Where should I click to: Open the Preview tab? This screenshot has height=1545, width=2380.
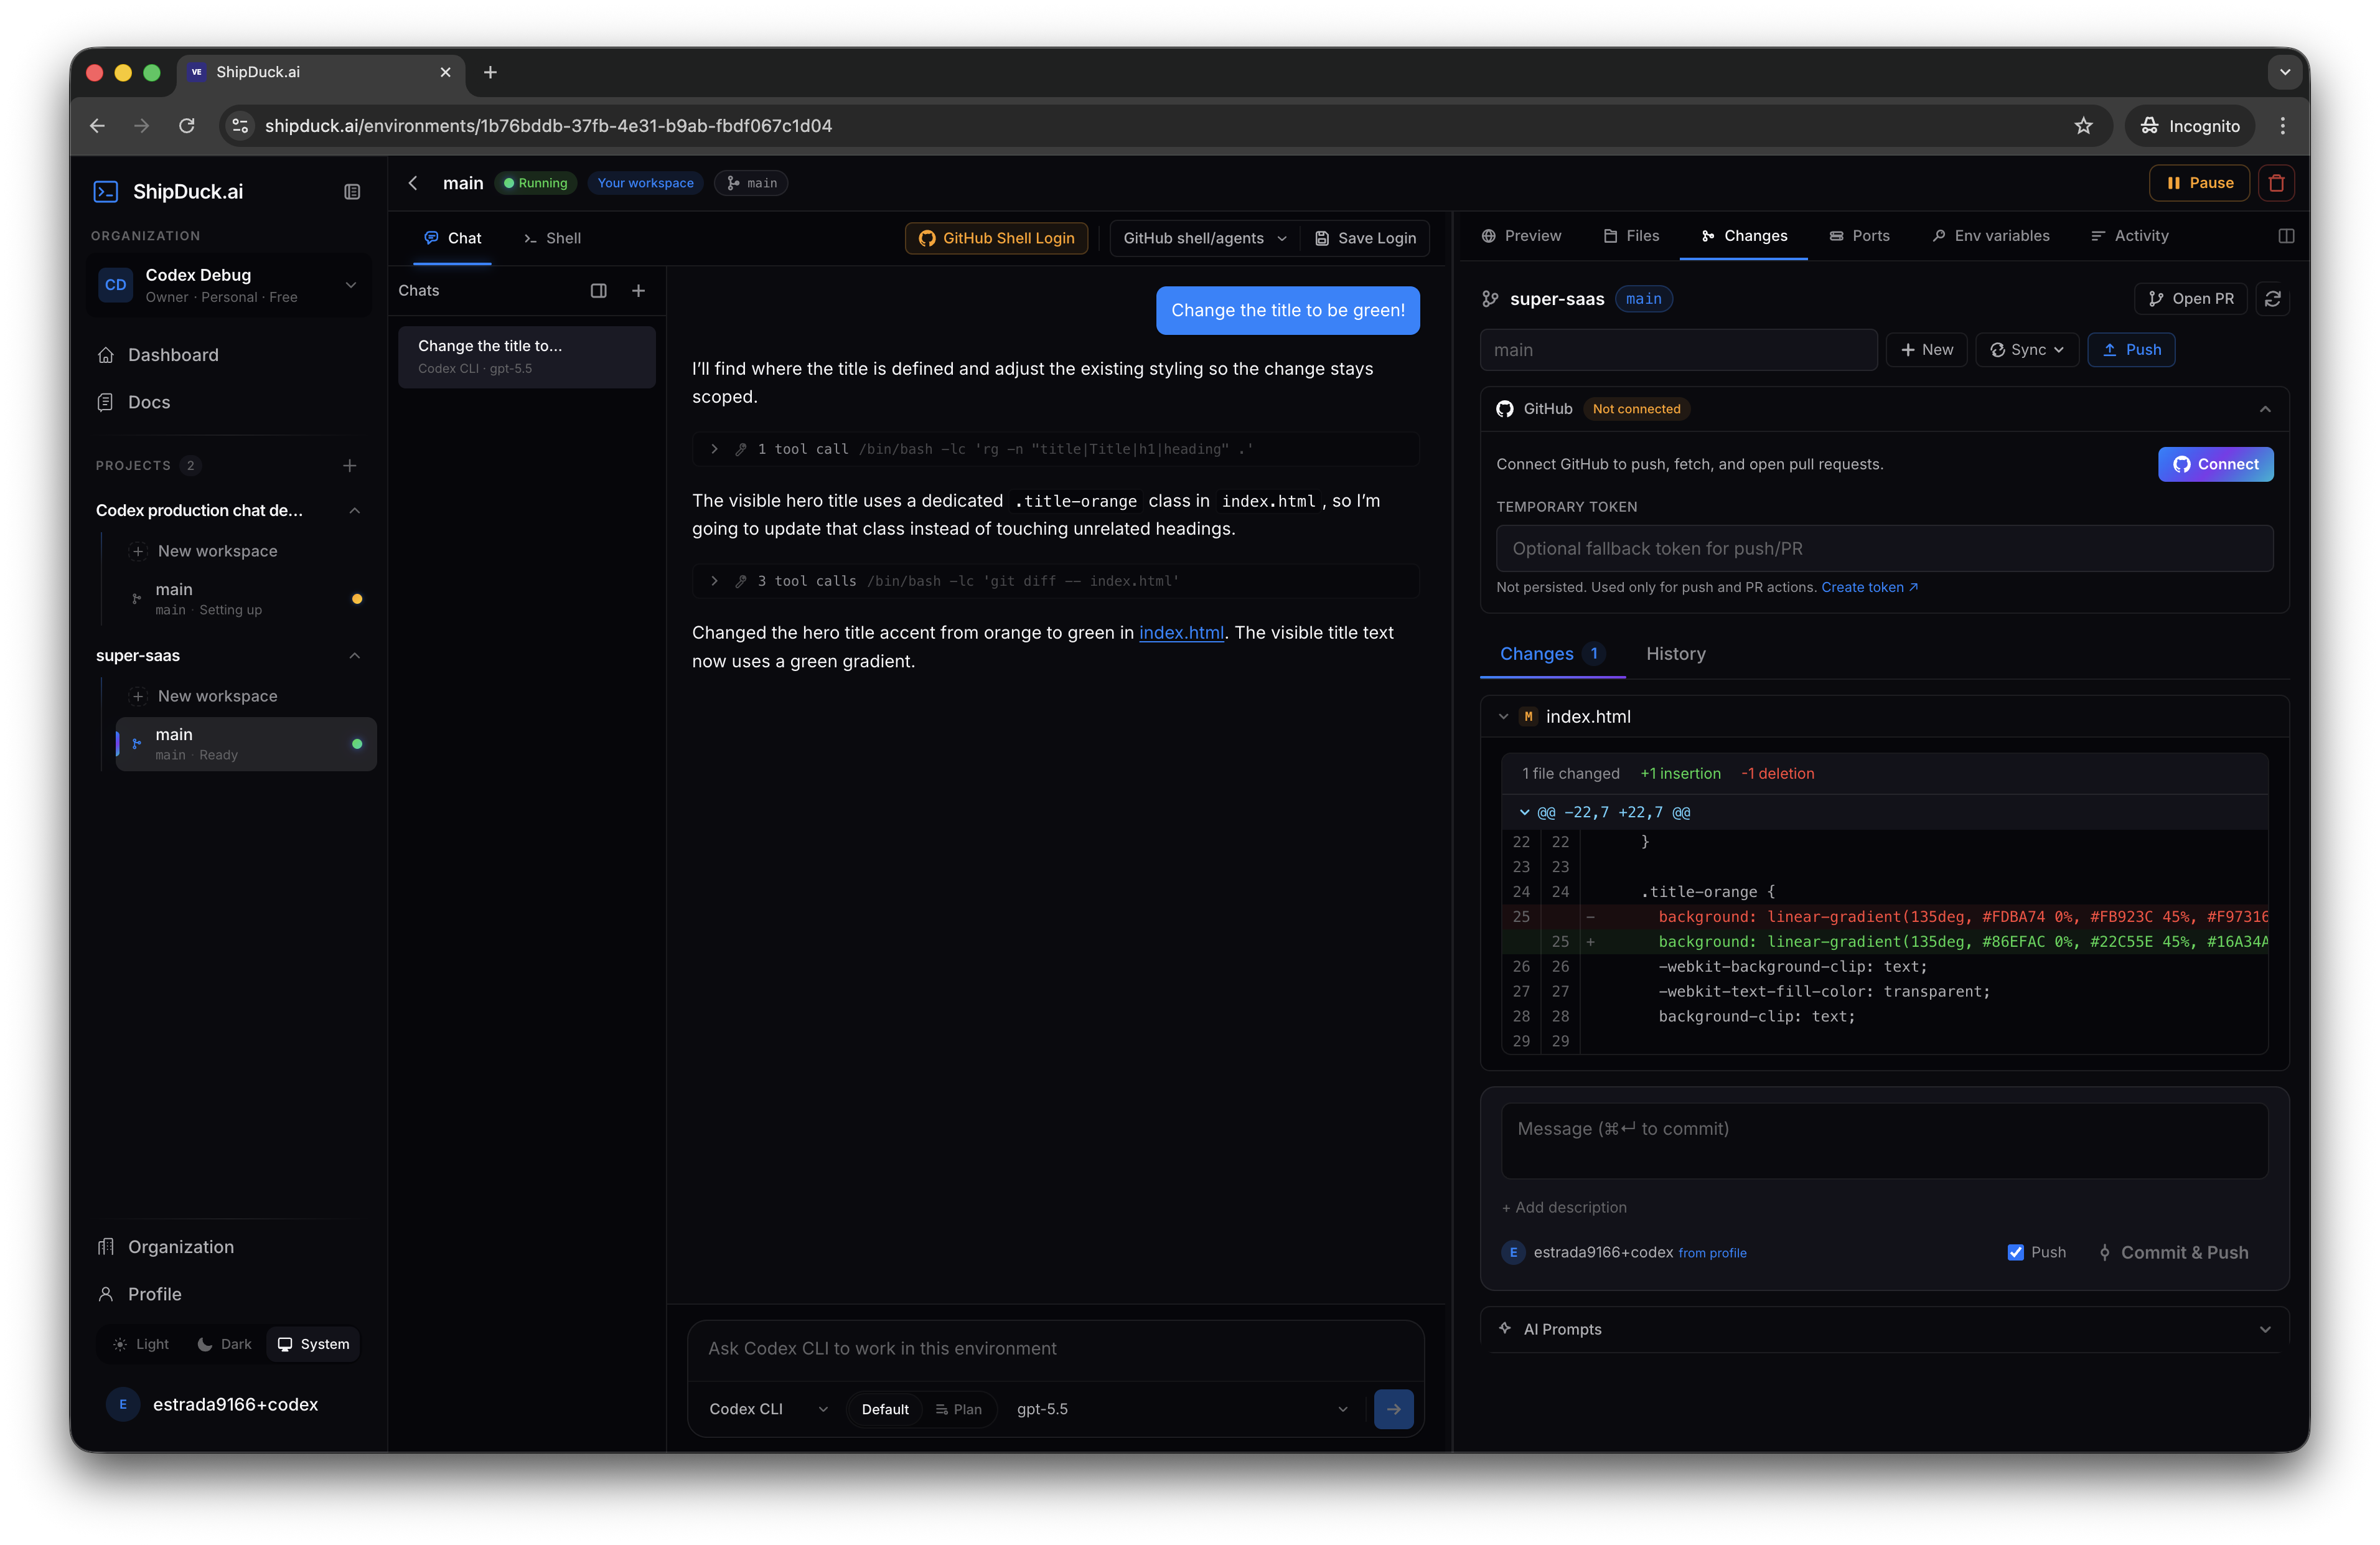[x=1520, y=236]
